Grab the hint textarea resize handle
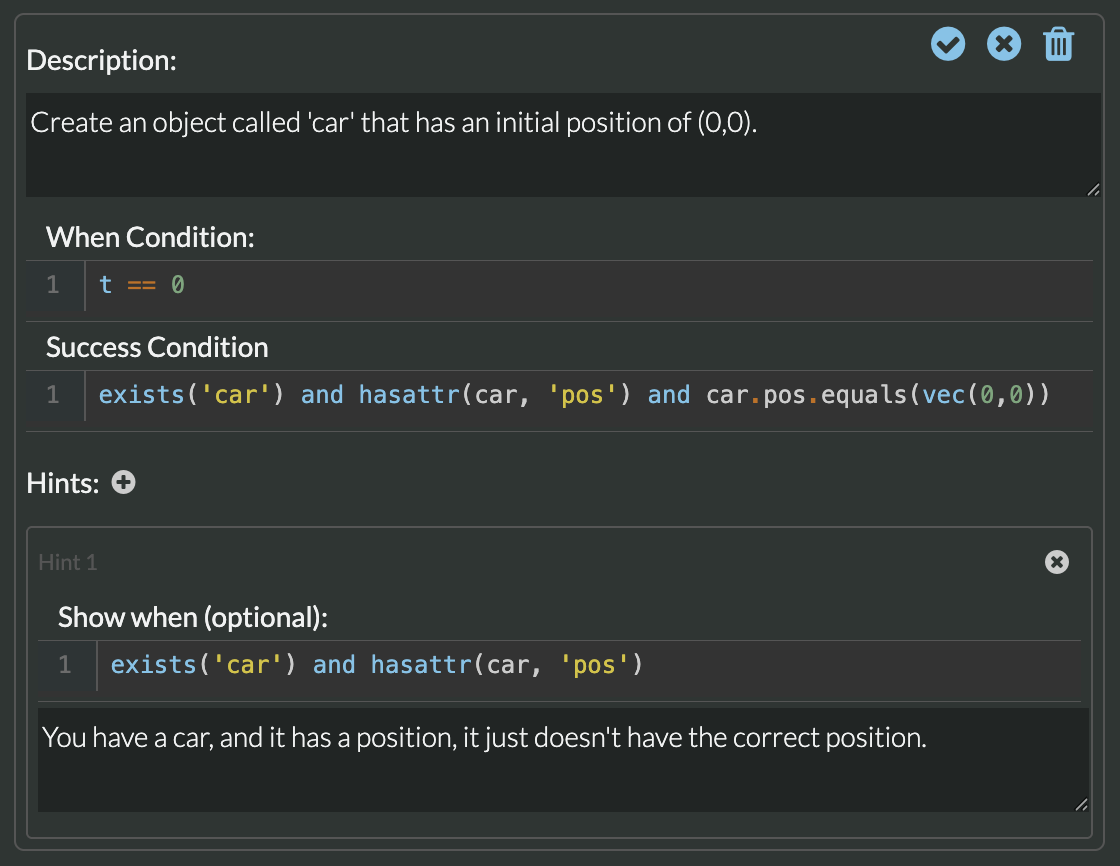 point(1081,804)
